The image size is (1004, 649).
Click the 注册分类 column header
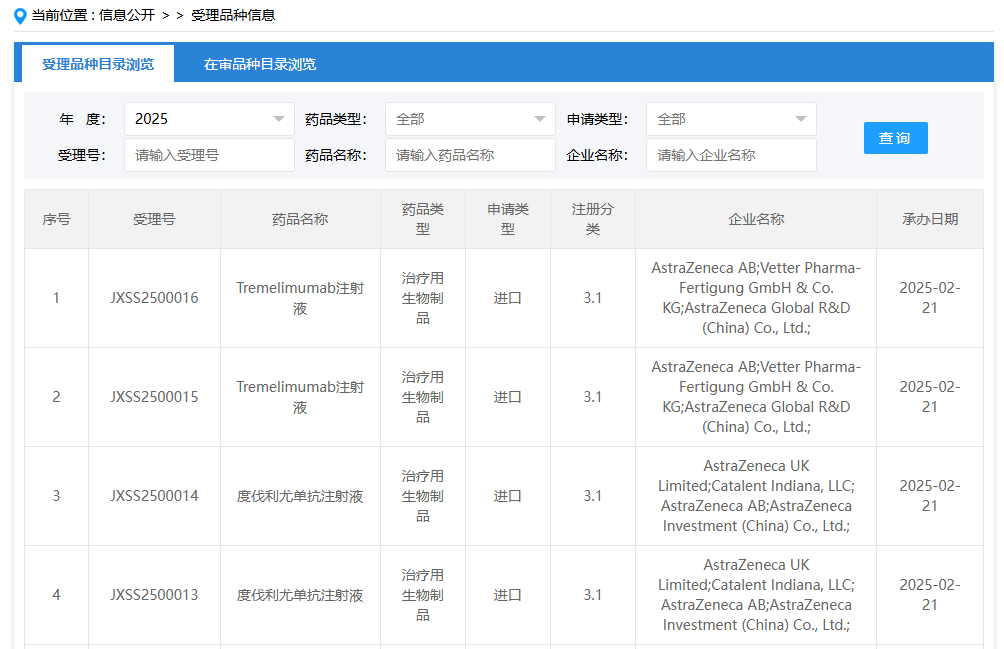tap(593, 219)
